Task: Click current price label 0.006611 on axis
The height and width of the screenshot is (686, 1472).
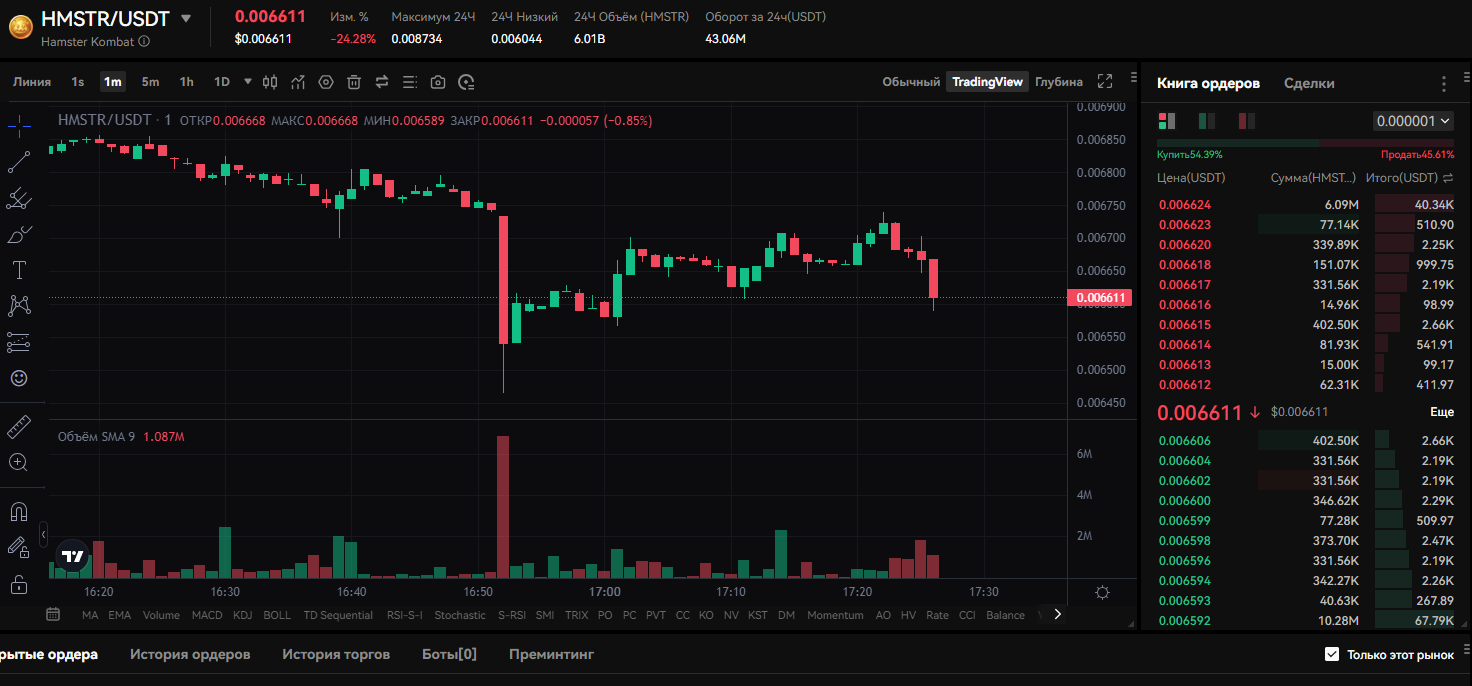Action: click(1099, 297)
